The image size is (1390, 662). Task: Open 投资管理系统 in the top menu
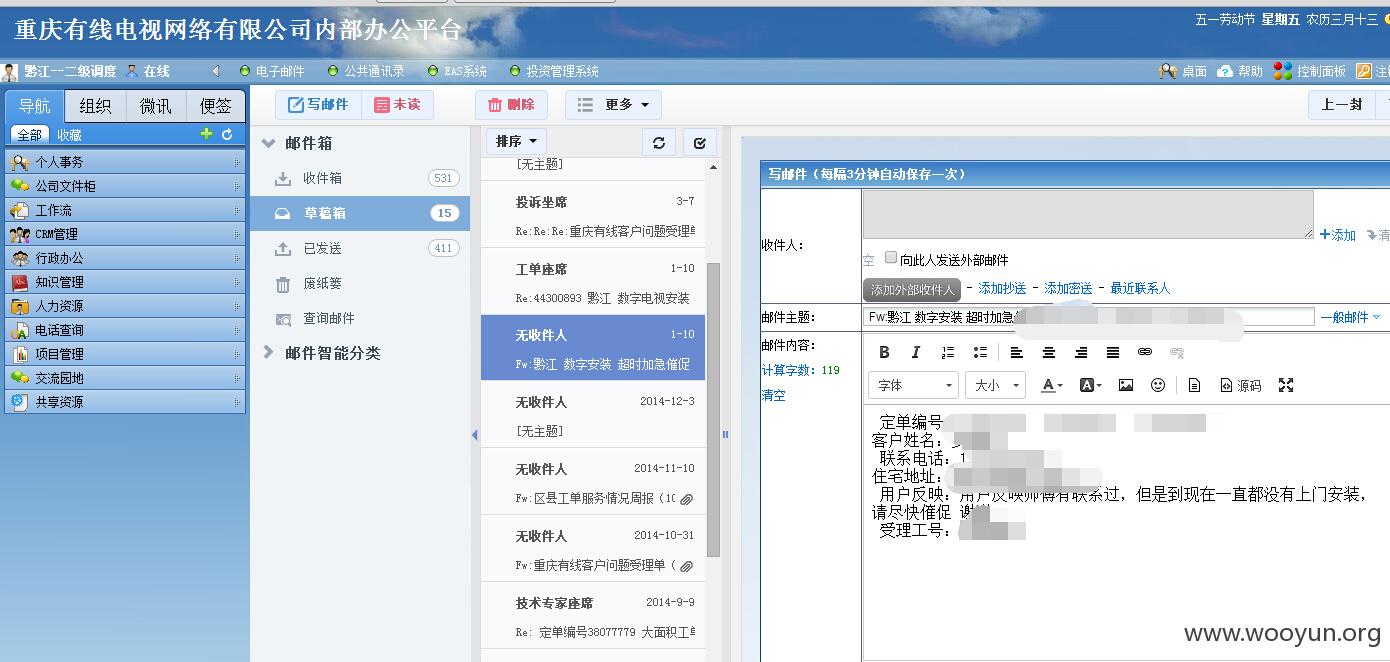[554, 71]
